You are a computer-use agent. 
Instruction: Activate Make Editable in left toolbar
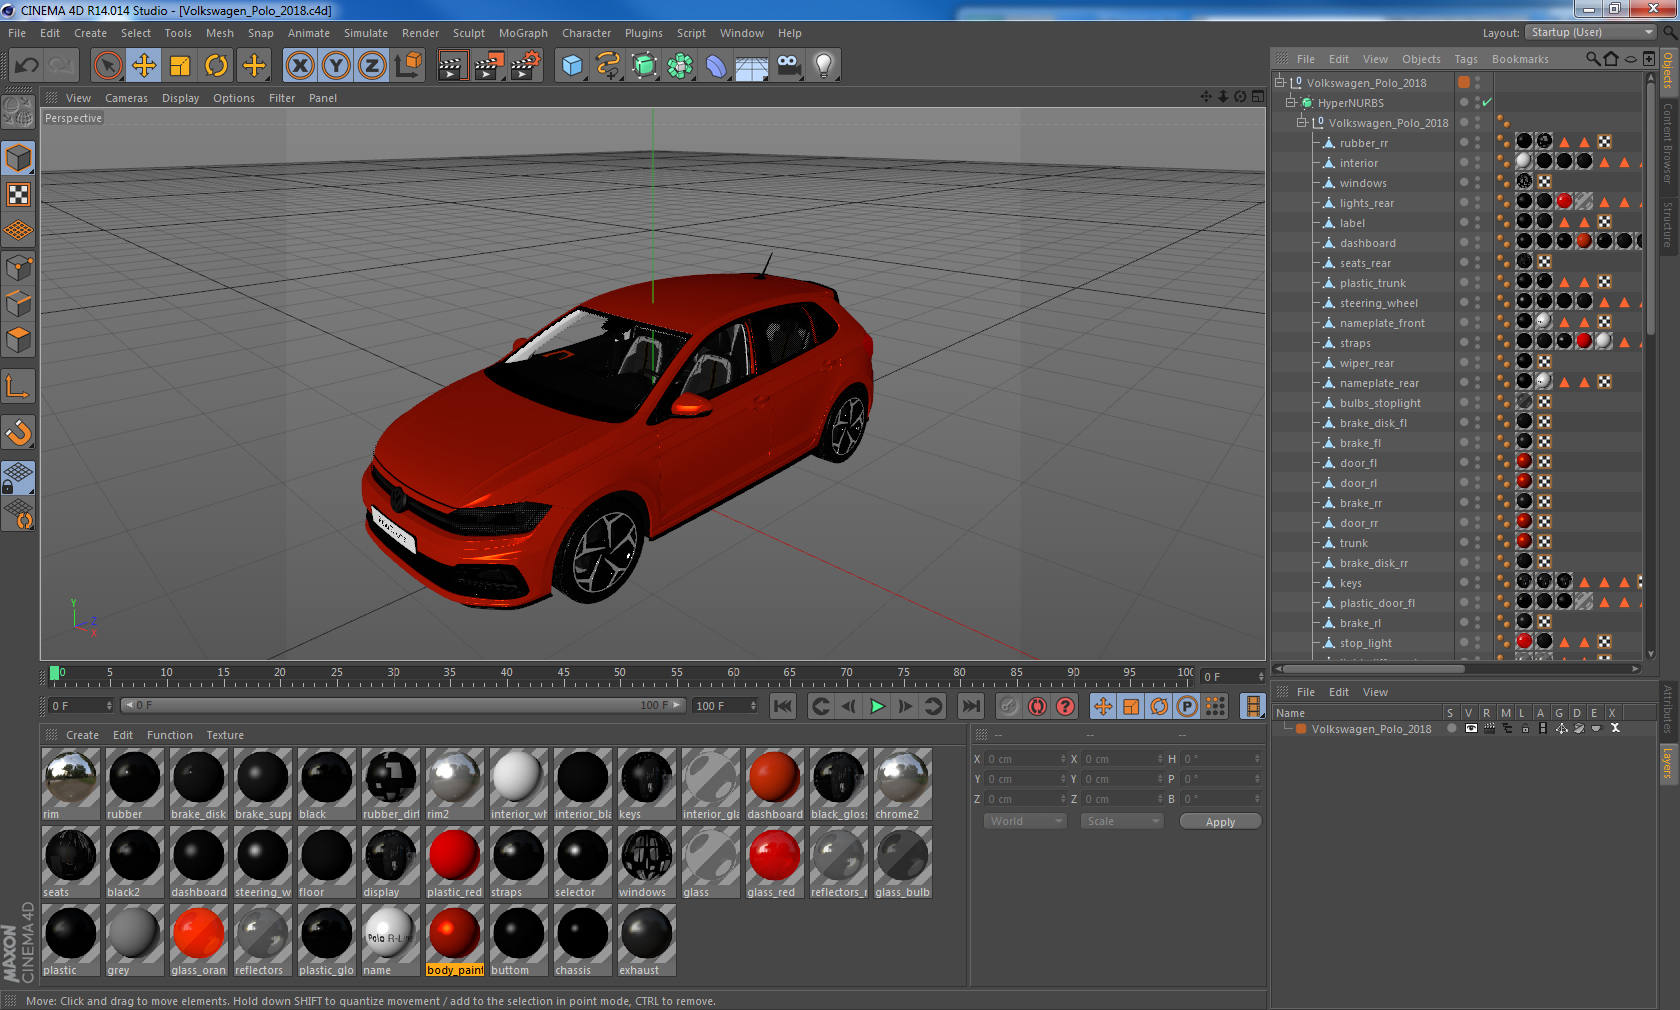pos(18,112)
